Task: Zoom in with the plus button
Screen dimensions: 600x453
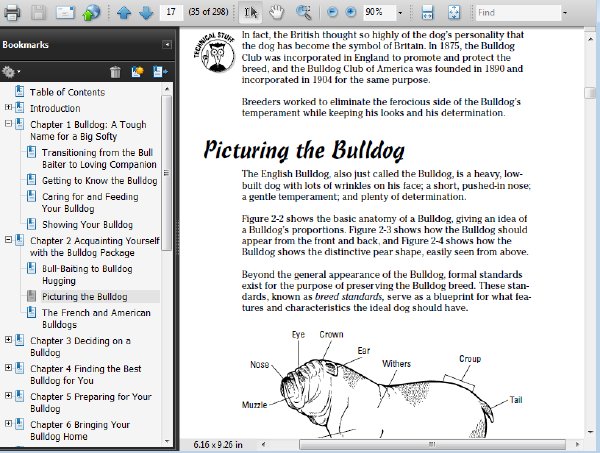Action: 351,12
